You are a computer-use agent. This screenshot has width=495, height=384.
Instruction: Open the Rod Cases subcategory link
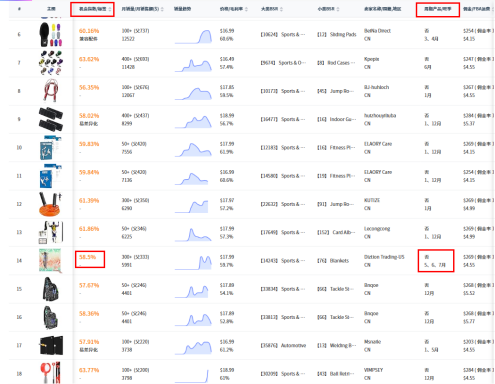[x=341, y=63]
